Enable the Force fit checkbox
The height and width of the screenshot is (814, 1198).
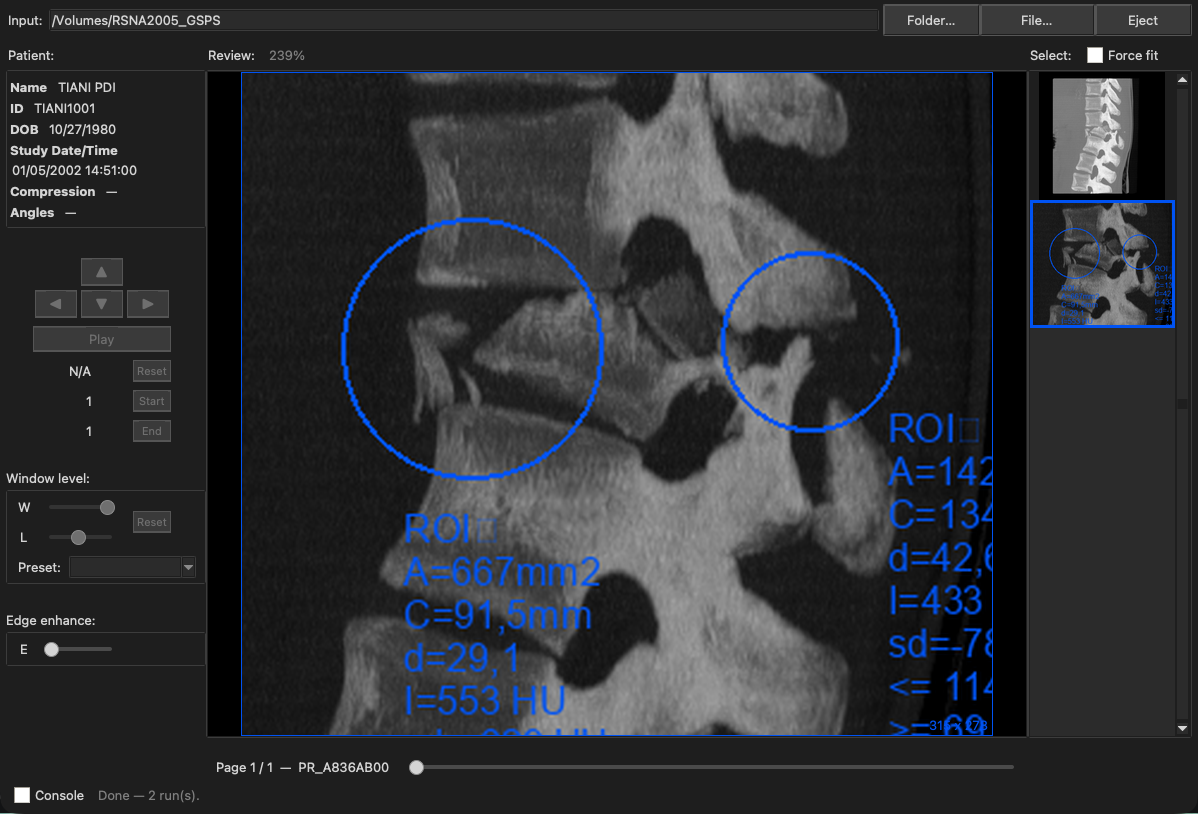coord(1095,55)
